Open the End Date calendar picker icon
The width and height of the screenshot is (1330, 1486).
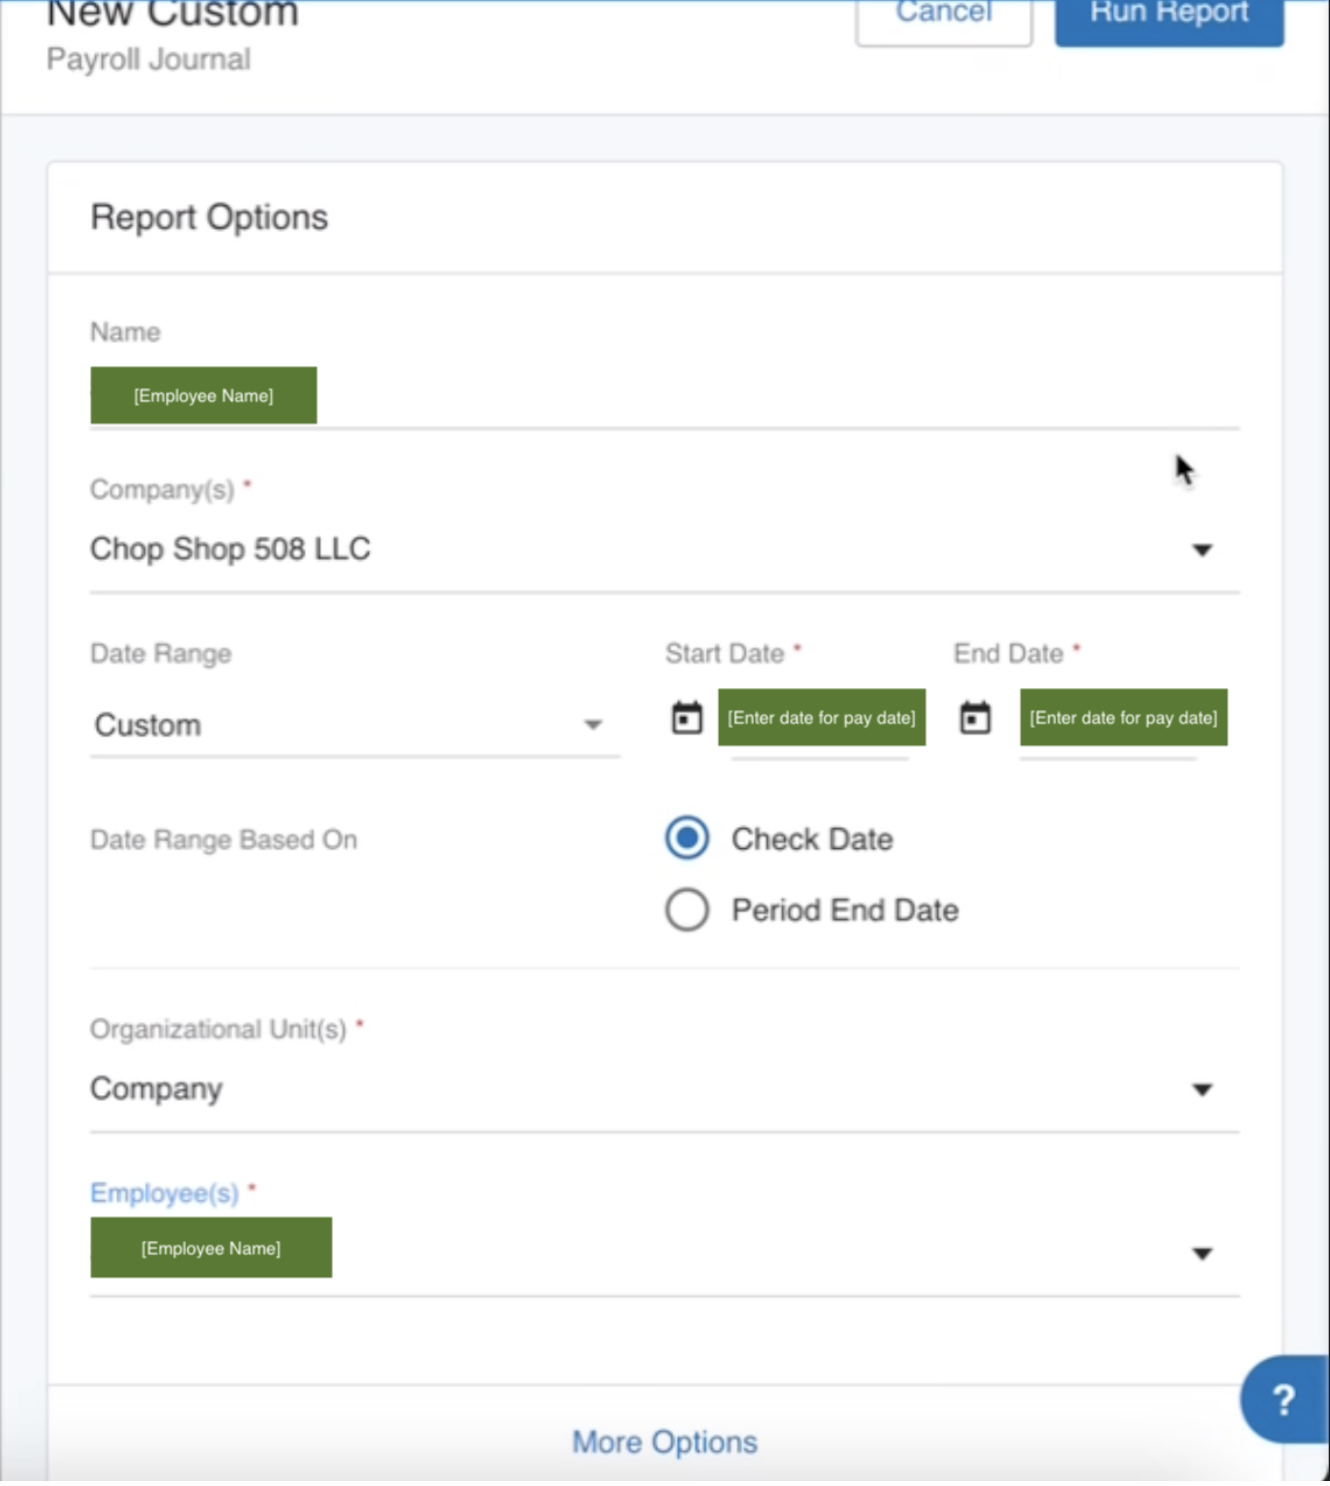point(975,718)
